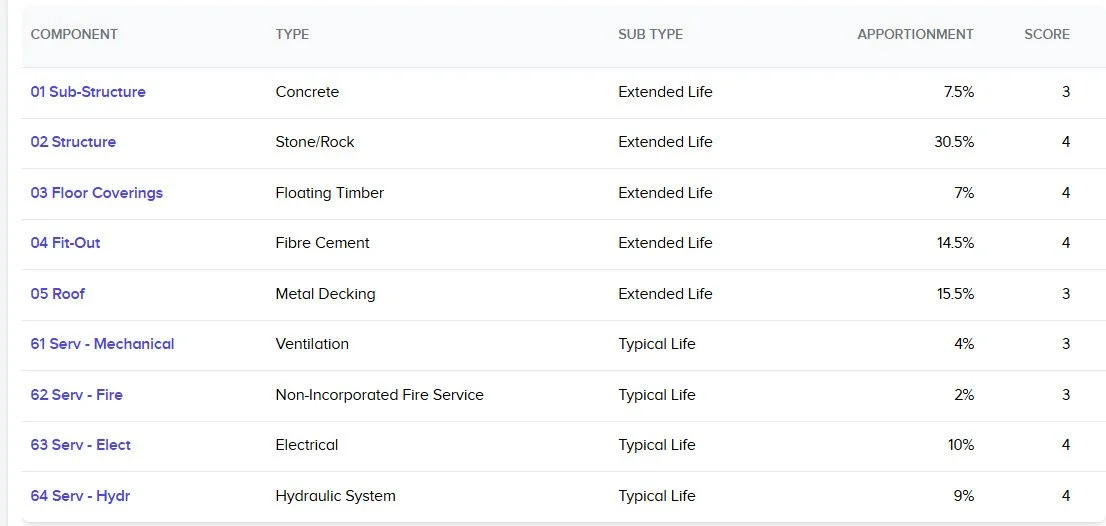Open the 01 Sub-Structure component link
1106x526 pixels.
[x=88, y=92]
